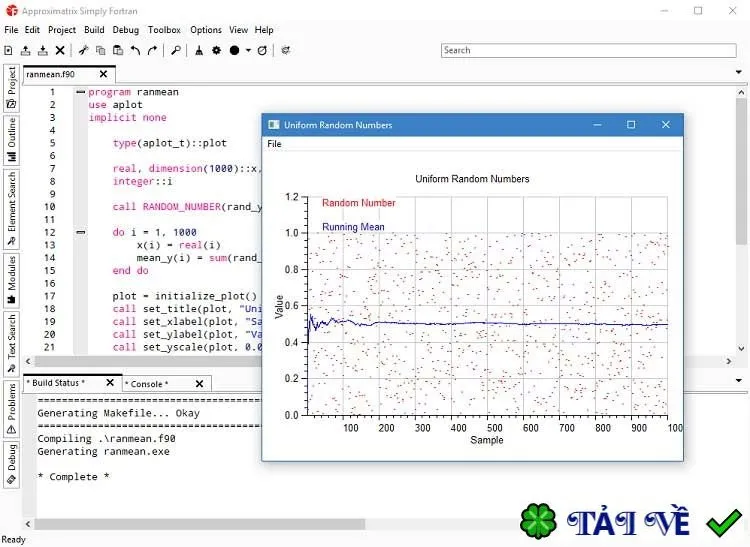
Task: Close the Console tab
Action: (x=199, y=384)
